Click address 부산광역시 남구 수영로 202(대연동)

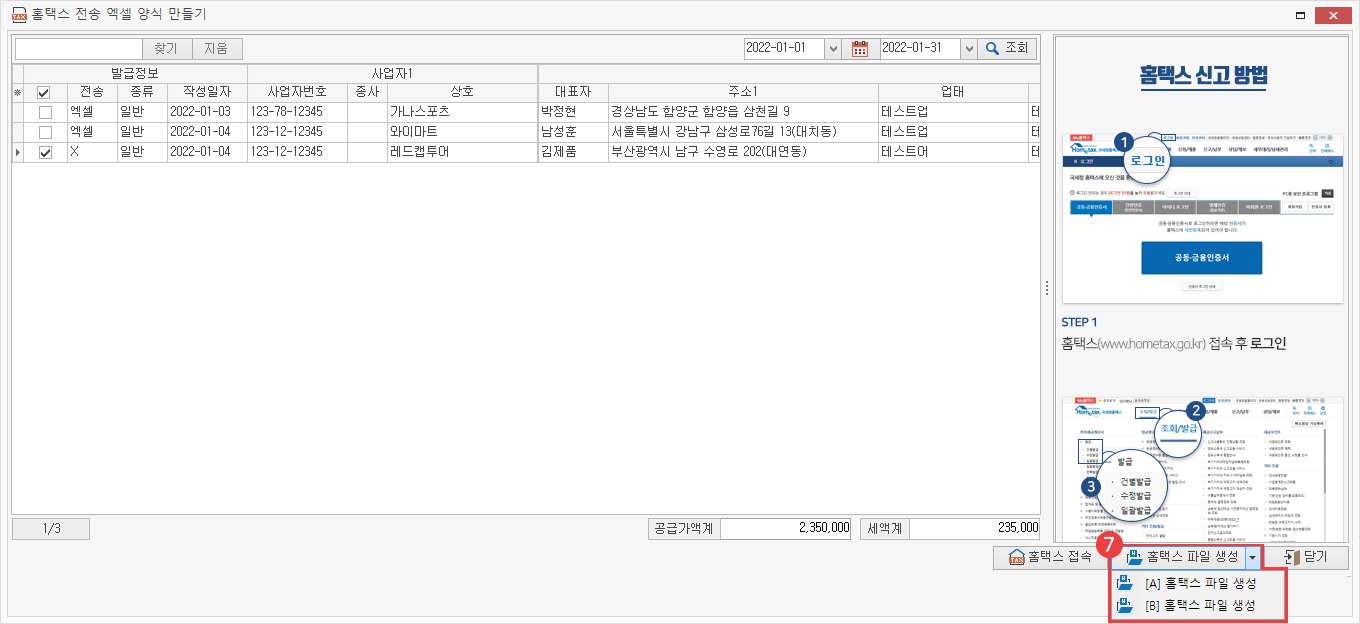pos(743,152)
